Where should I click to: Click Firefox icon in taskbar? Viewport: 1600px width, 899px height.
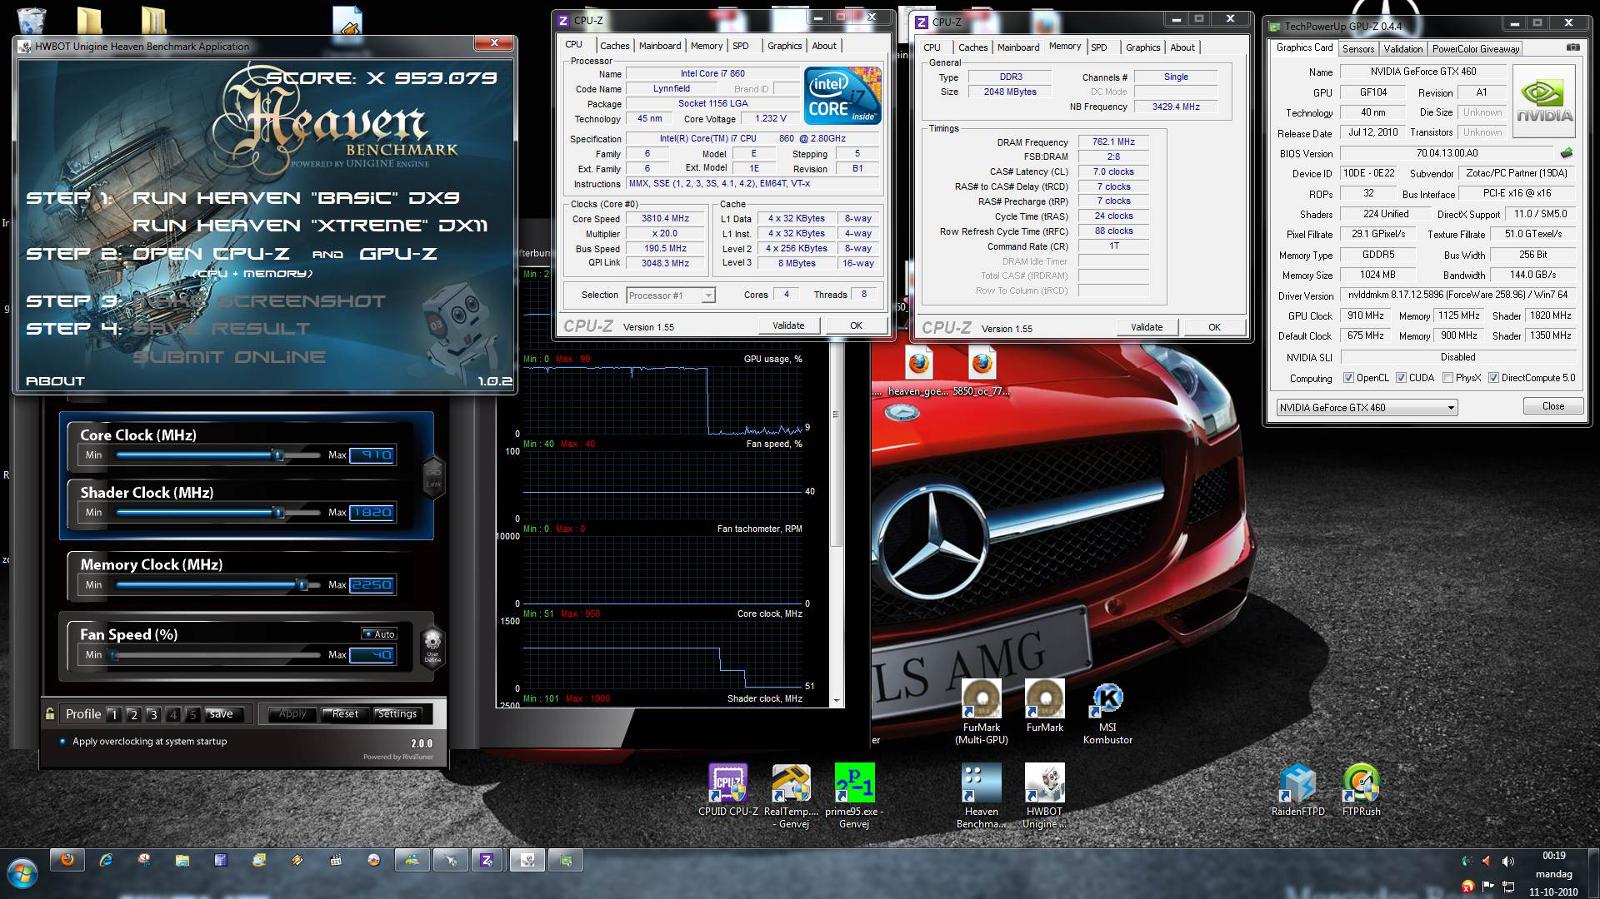(67, 859)
